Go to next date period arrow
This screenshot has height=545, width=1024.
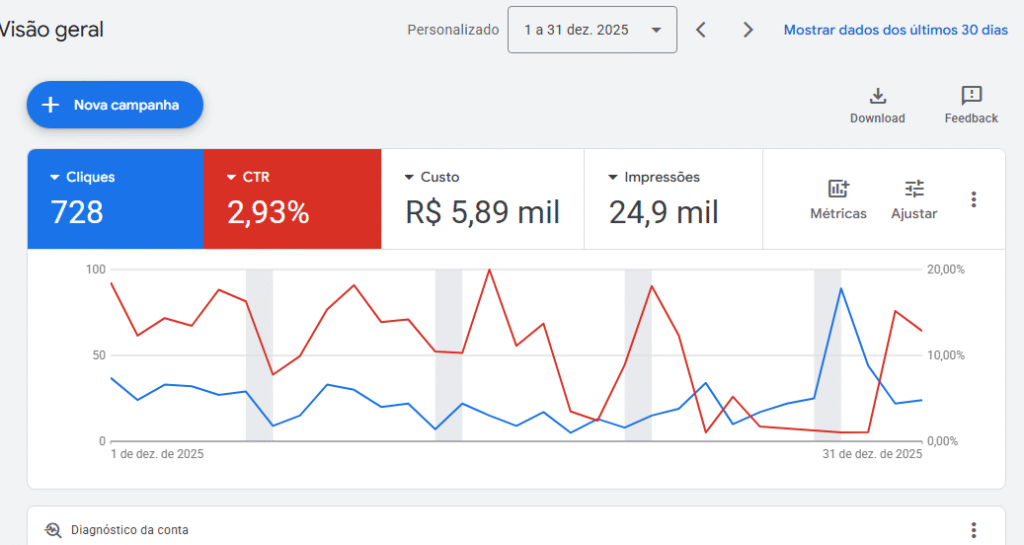(747, 30)
